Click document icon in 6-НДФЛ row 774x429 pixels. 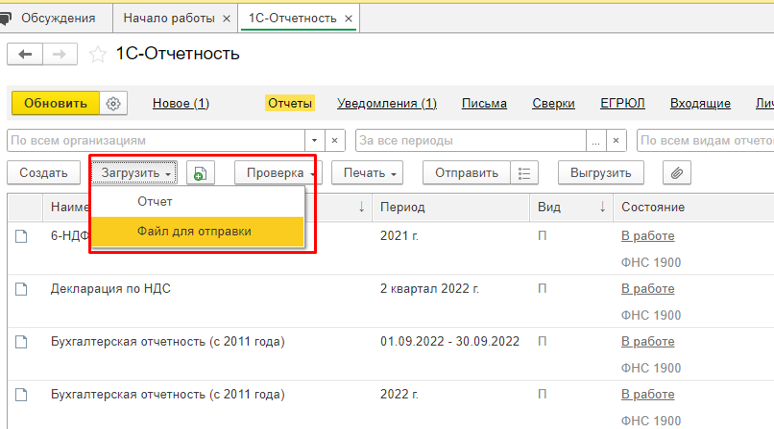point(21,236)
